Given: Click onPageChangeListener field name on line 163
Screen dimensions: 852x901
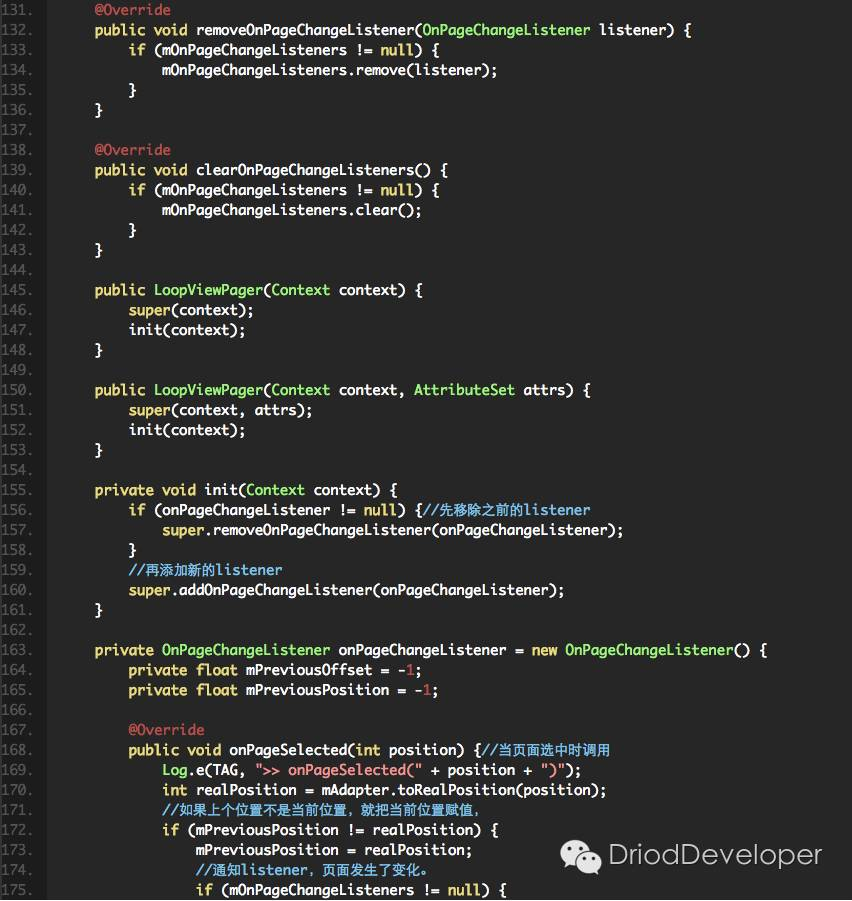Looking at the screenshot, I should click(x=422, y=650).
